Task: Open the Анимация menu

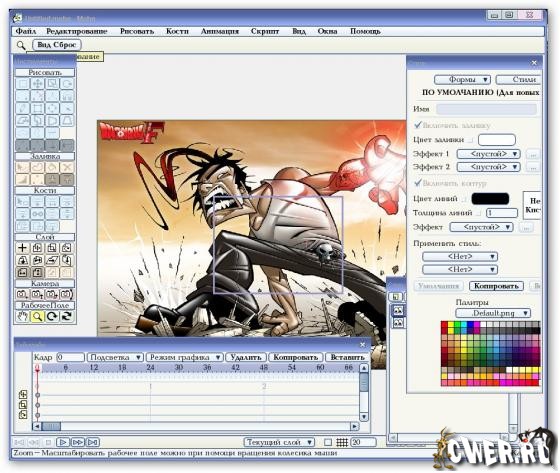Action: click(x=220, y=31)
